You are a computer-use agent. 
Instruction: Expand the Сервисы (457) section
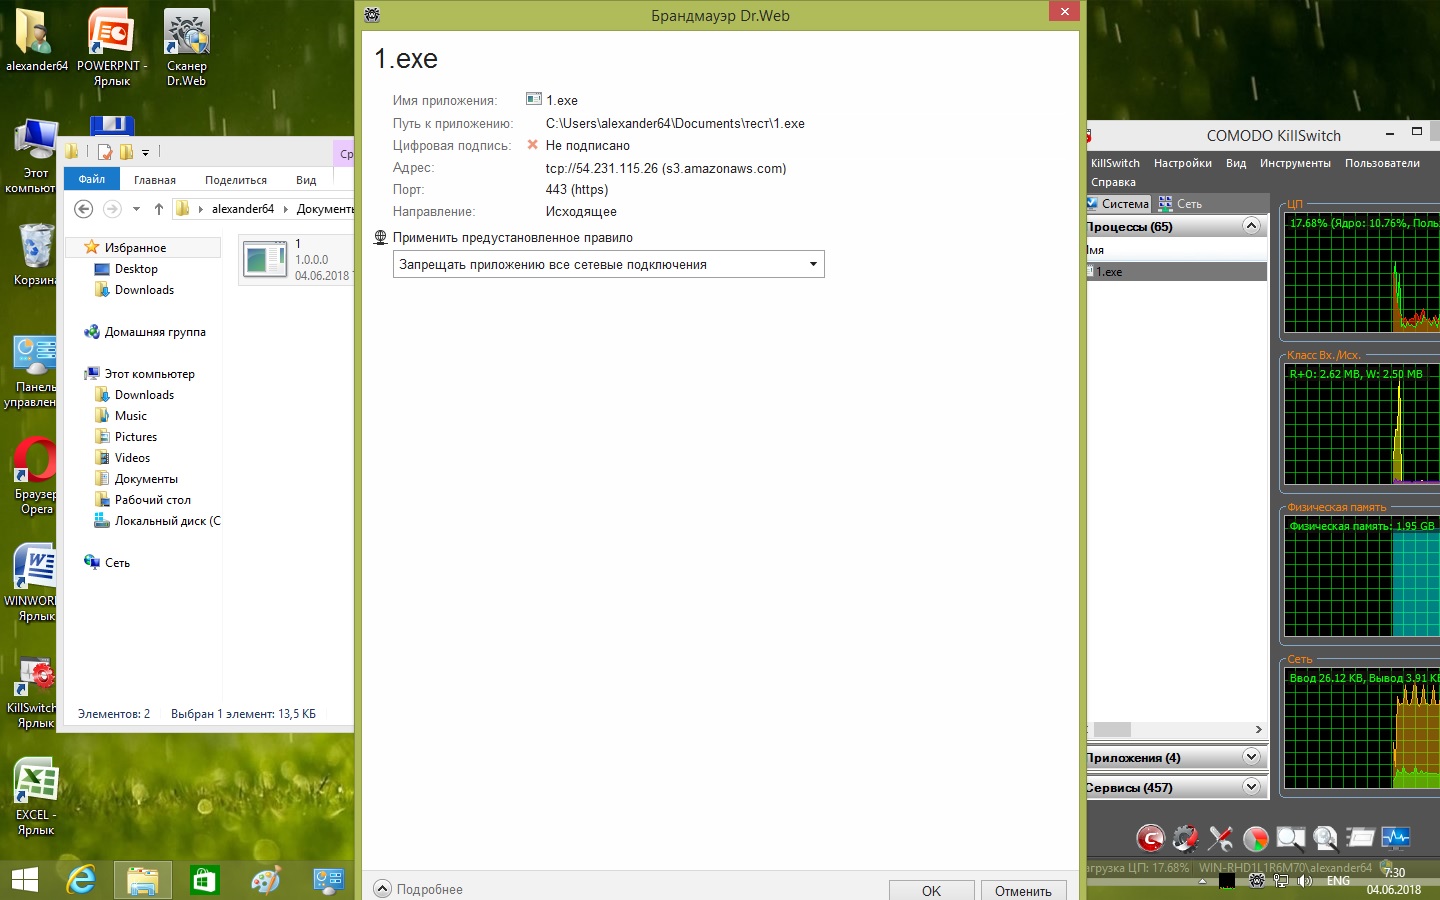click(x=1251, y=787)
